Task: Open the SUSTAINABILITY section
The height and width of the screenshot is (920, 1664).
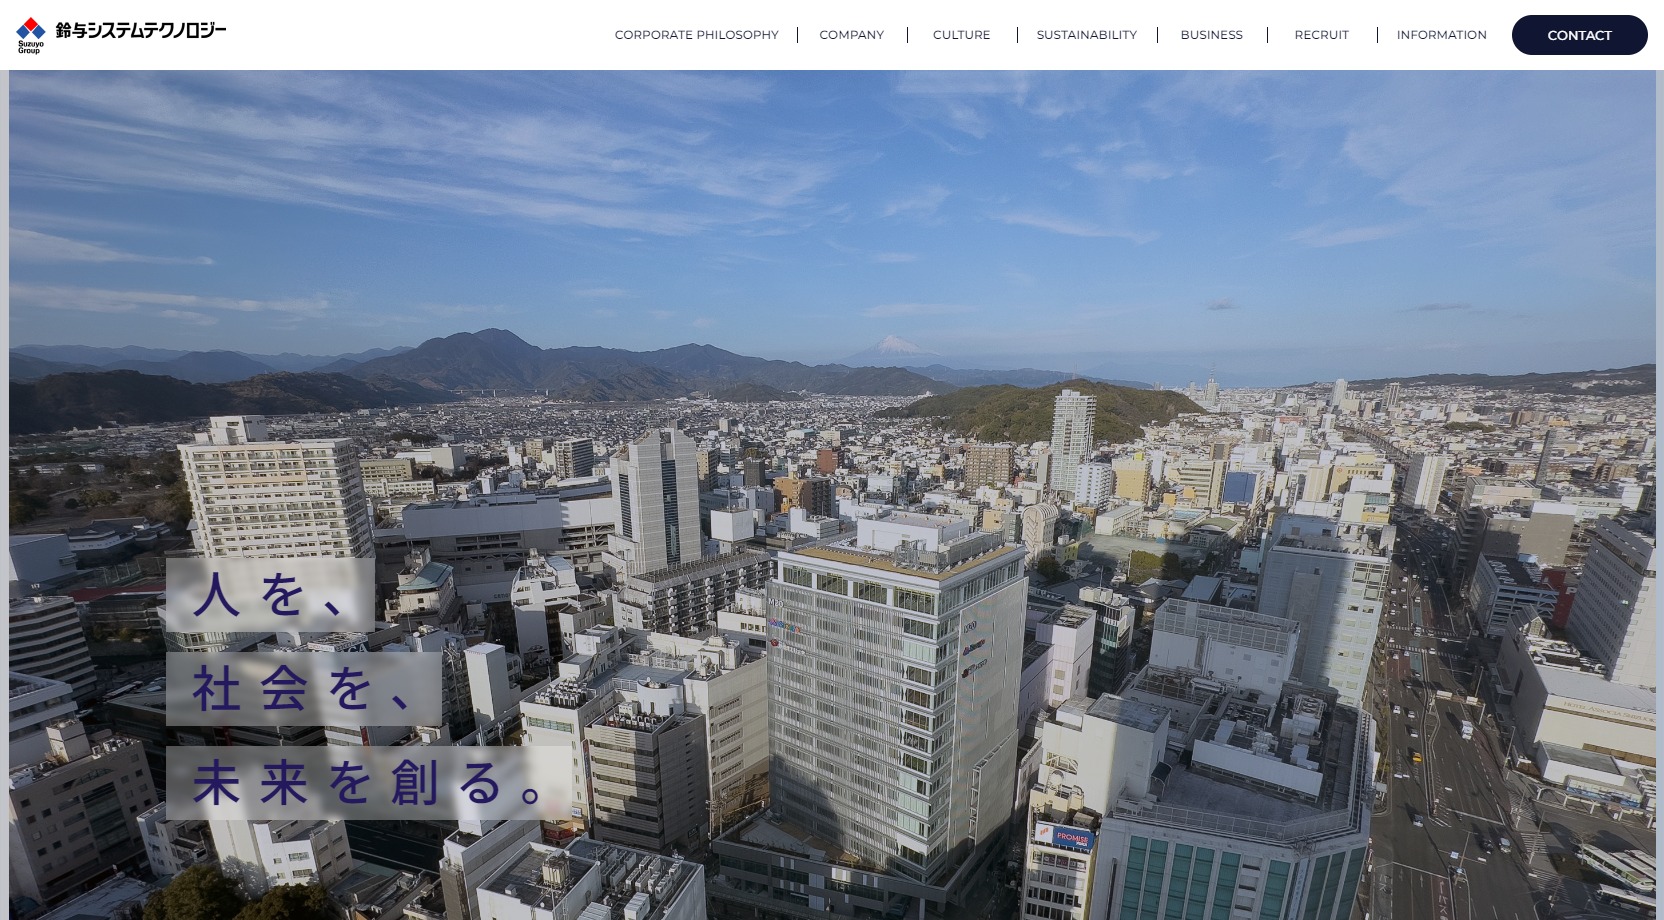Action: (1086, 35)
